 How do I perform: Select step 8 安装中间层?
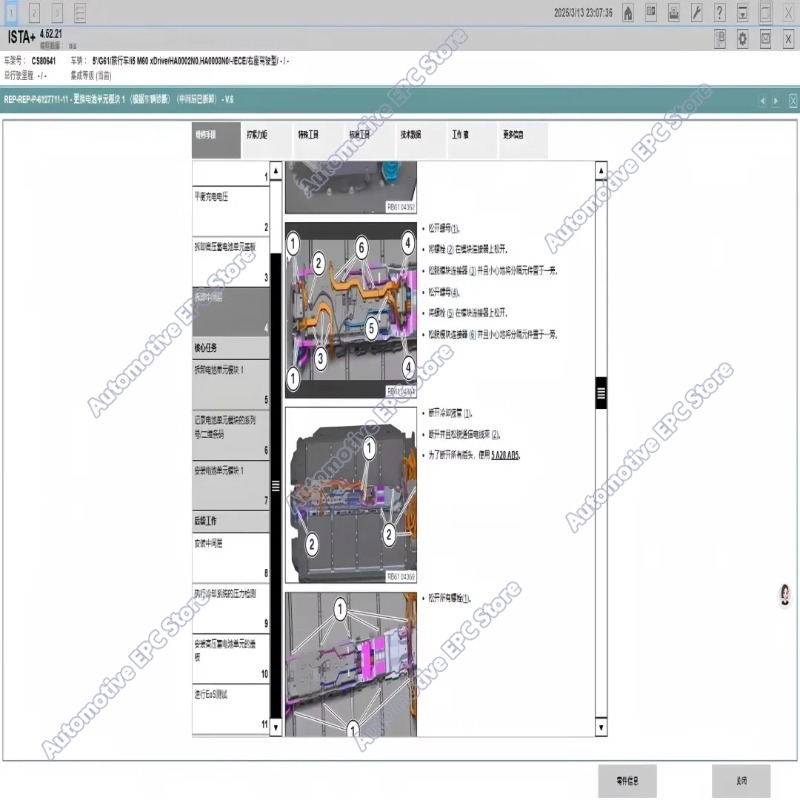[231, 557]
